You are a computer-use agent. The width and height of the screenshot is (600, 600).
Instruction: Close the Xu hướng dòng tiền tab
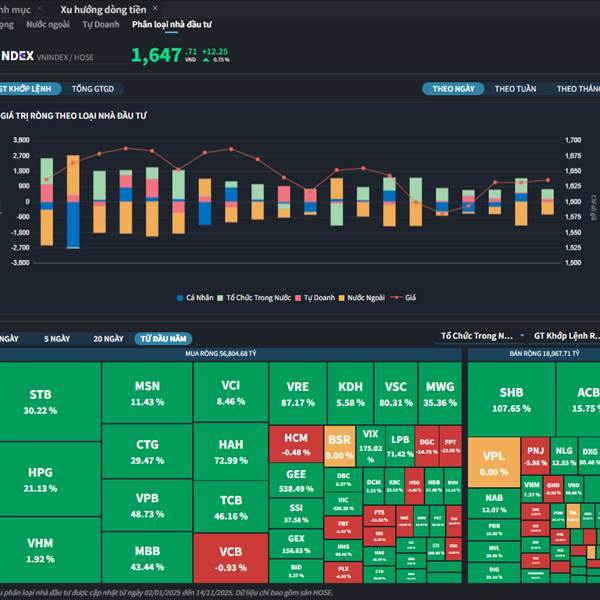155,8
